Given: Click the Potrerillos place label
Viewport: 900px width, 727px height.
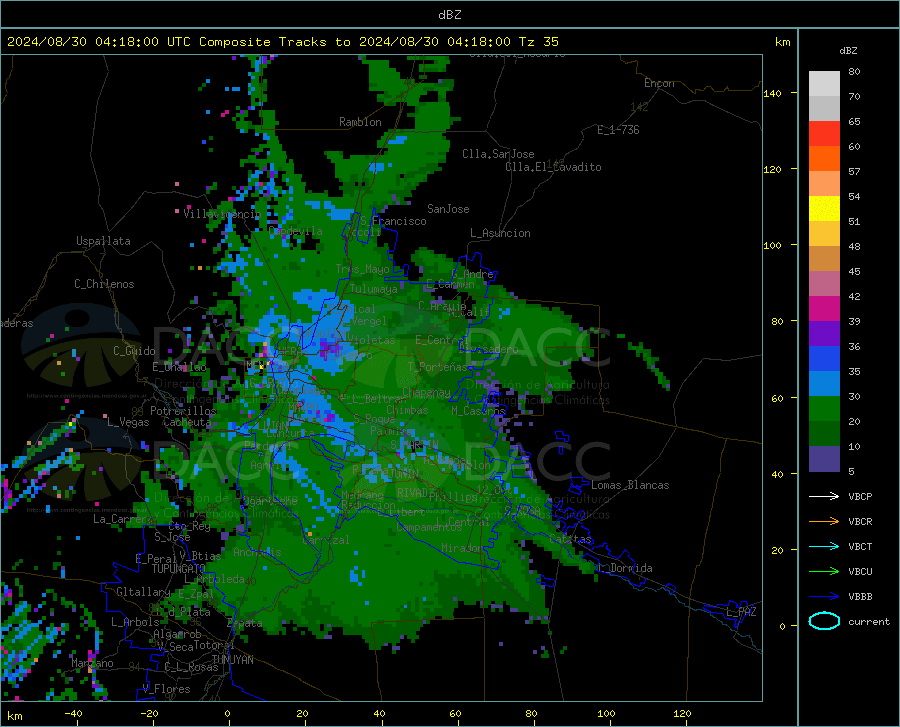Looking at the screenshot, I should (183, 411).
